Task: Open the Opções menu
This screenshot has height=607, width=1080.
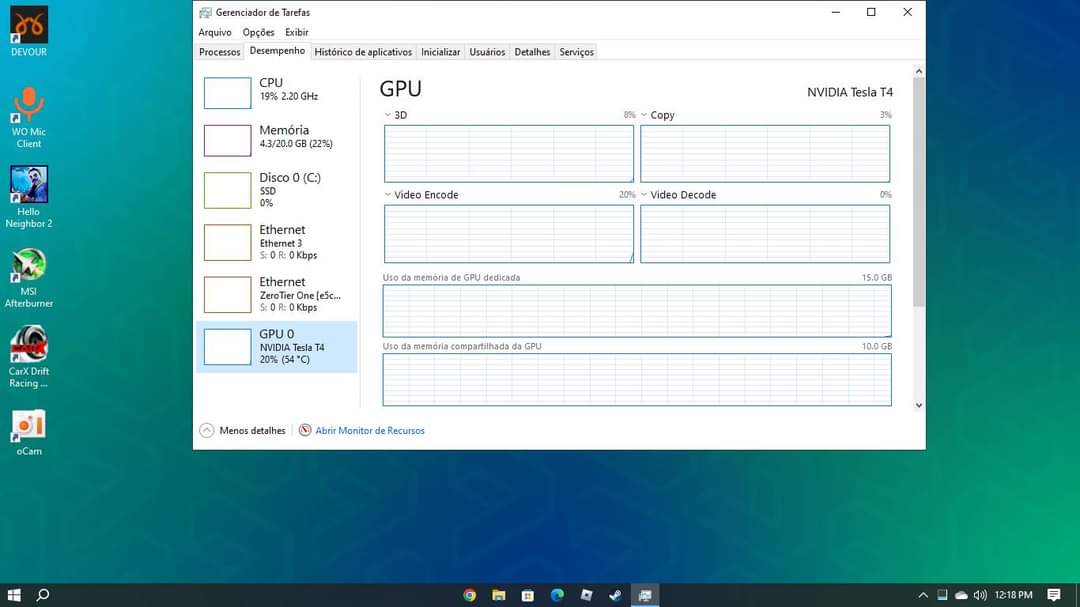Action: [x=258, y=32]
